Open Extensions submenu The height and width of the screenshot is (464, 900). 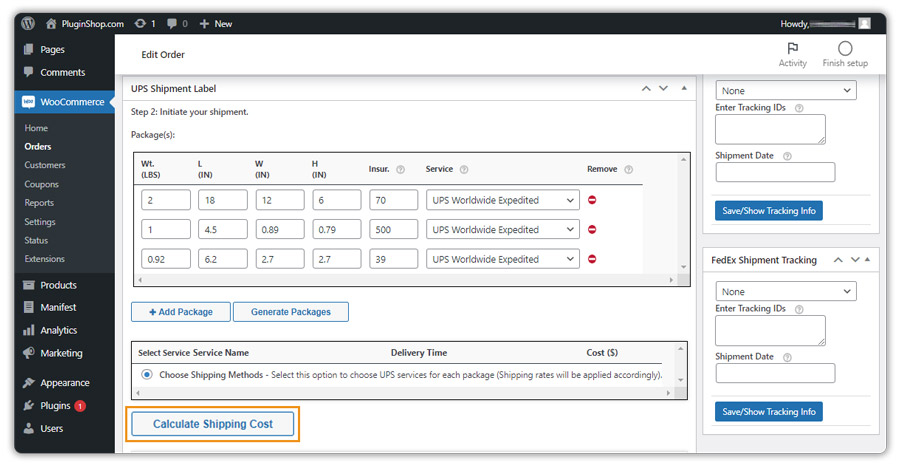pos(44,258)
